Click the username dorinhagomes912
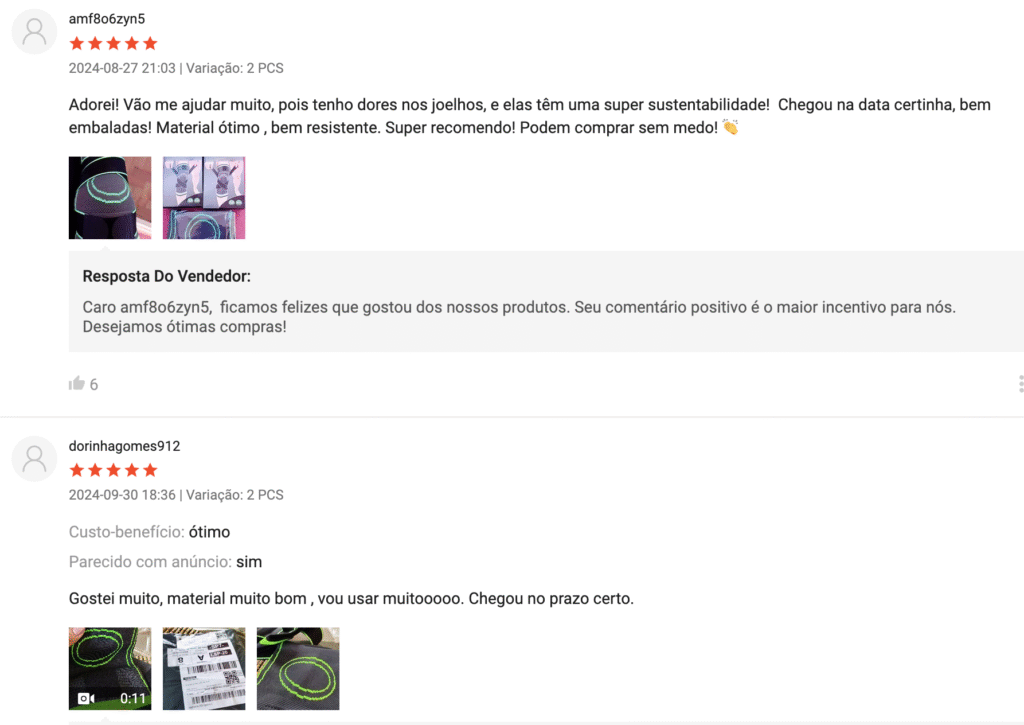The image size is (1024, 725). [x=125, y=446]
